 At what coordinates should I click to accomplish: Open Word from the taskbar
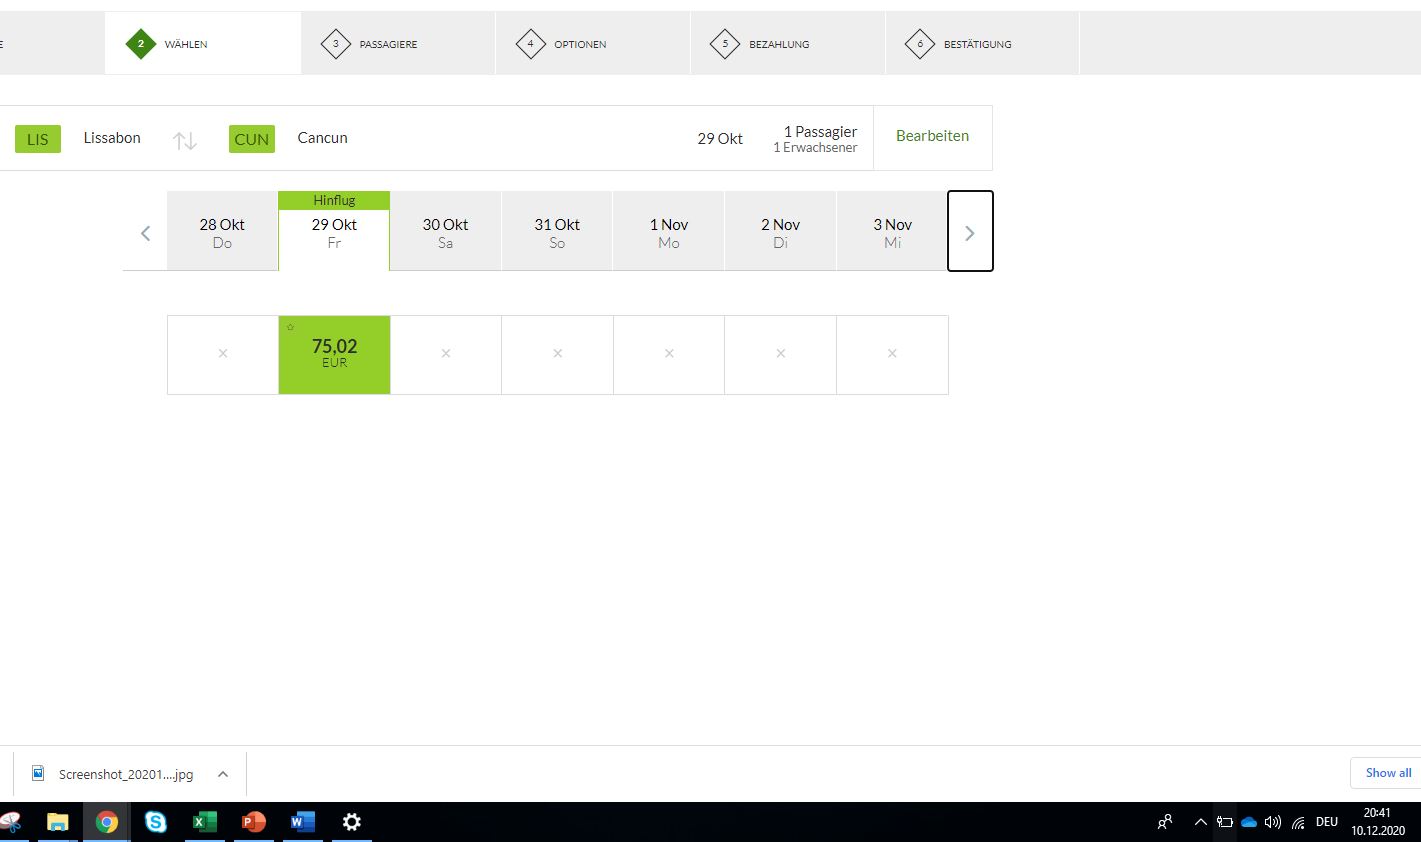coord(303,822)
